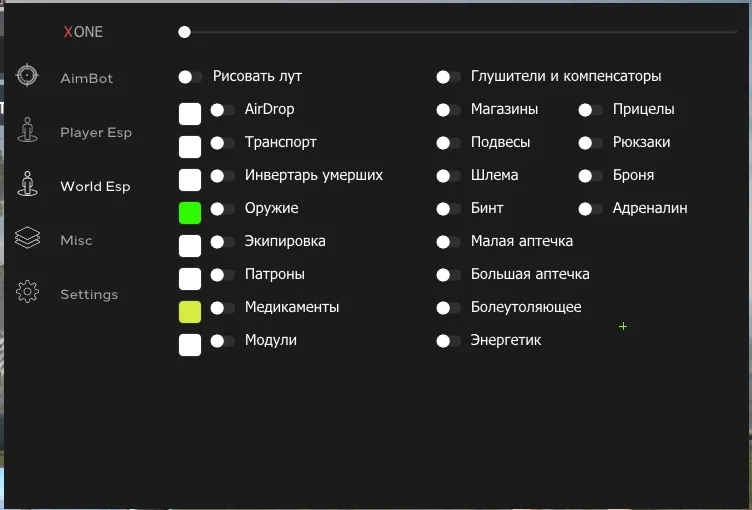Click the XONE logo text
This screenshot has height=510, width=752.
click(x=83, y=32)
